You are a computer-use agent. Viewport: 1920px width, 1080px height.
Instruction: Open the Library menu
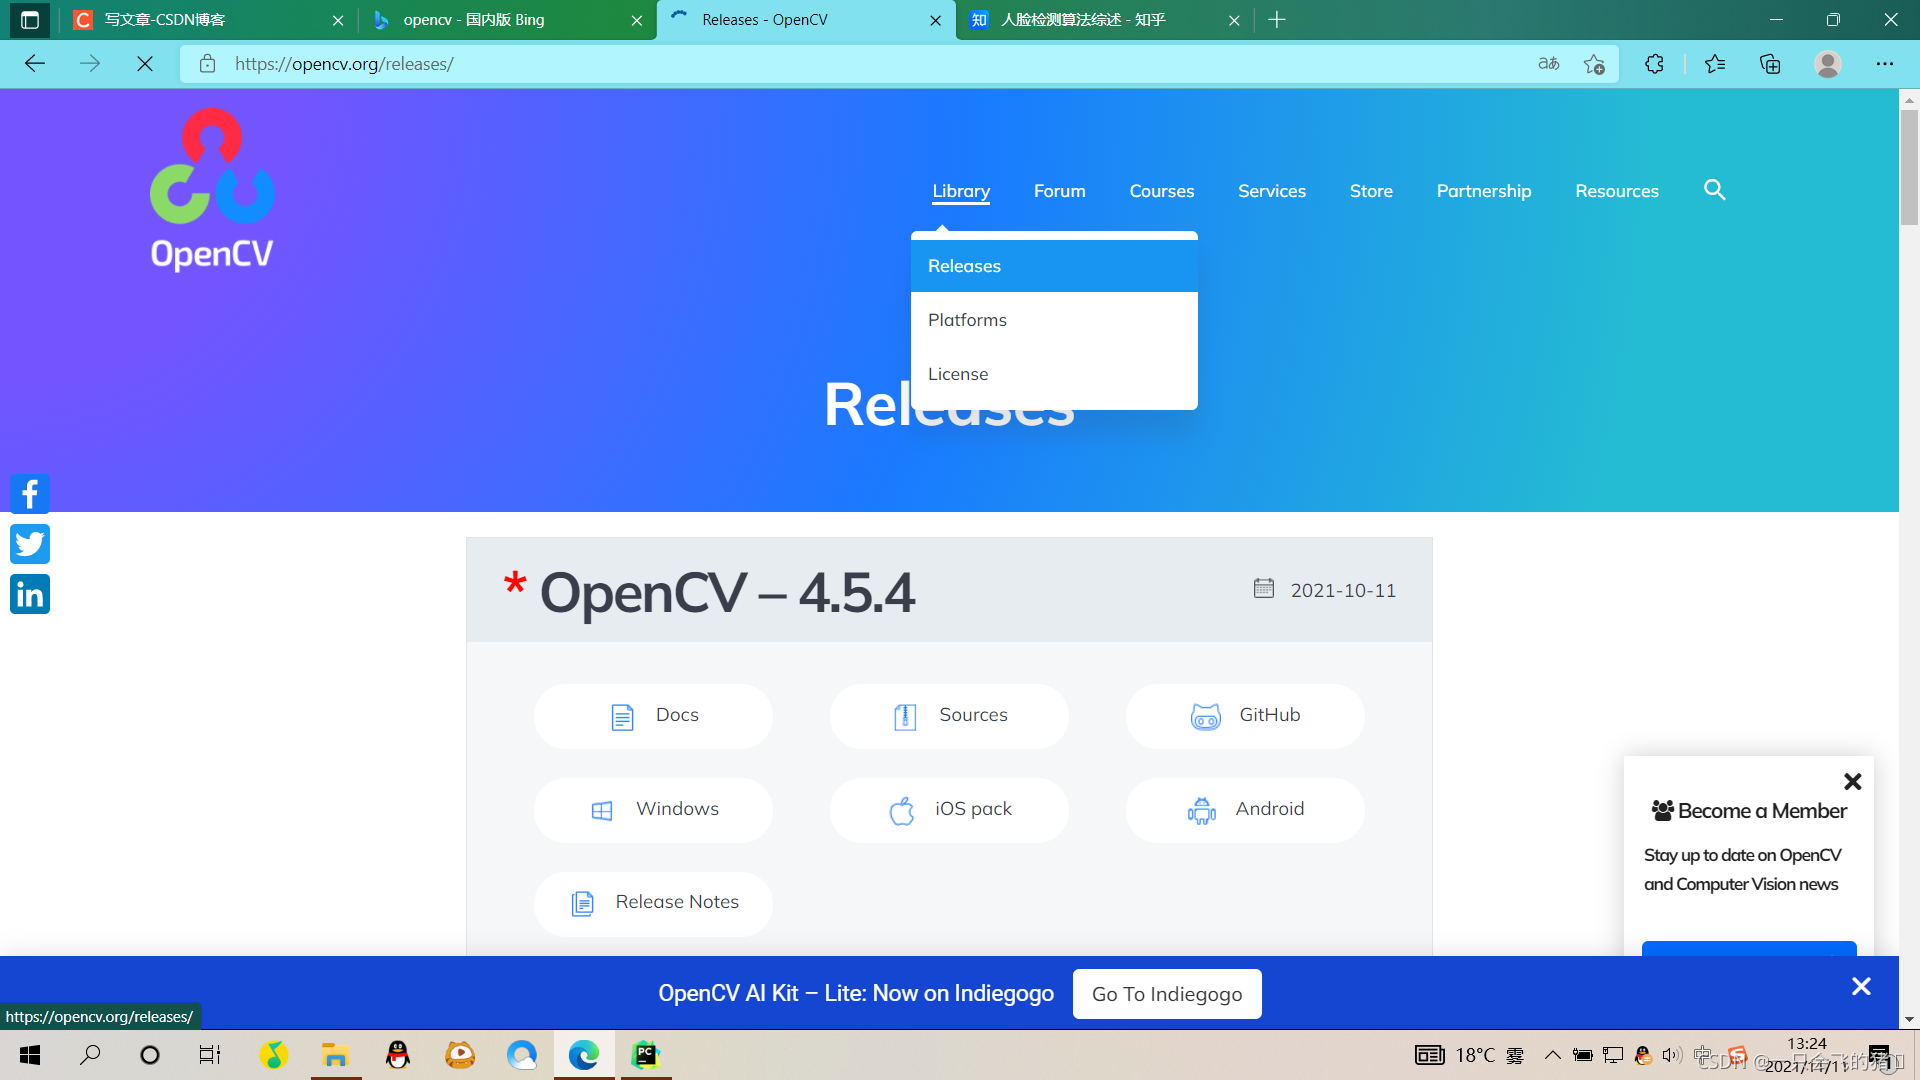pos(961,191)
